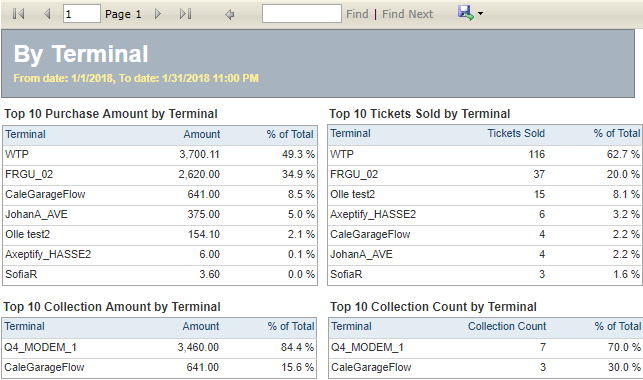Click the Find Next link
The image size is (643, 380).
407,14
